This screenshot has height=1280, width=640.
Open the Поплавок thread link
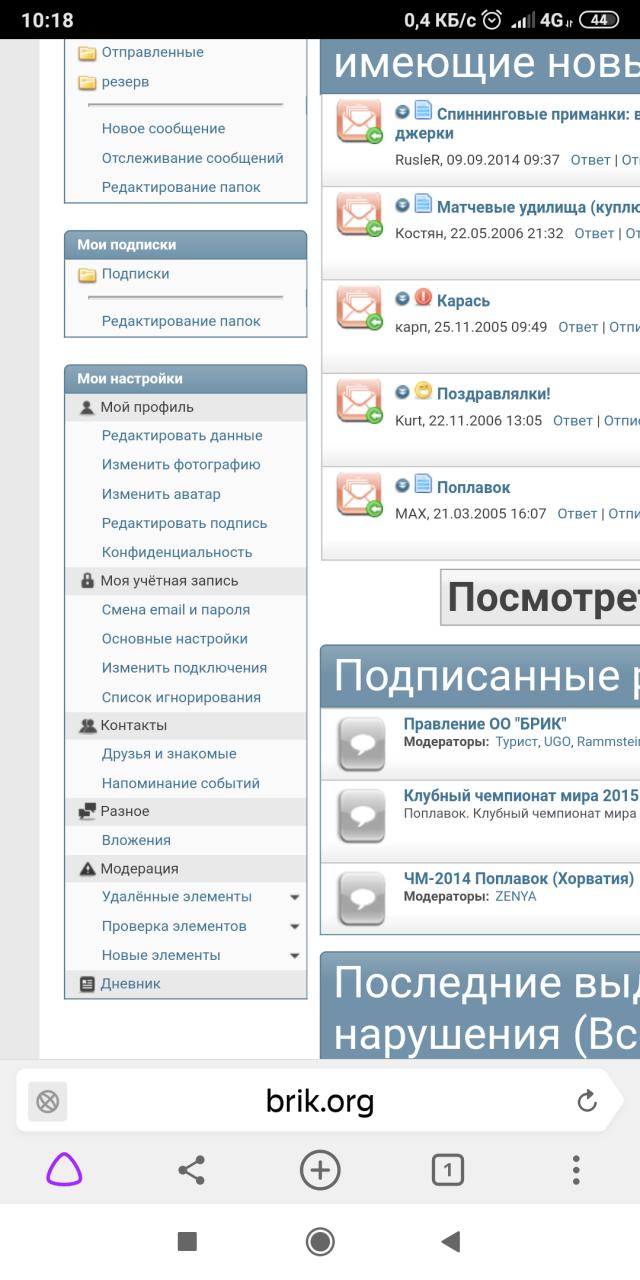[473, 488]
